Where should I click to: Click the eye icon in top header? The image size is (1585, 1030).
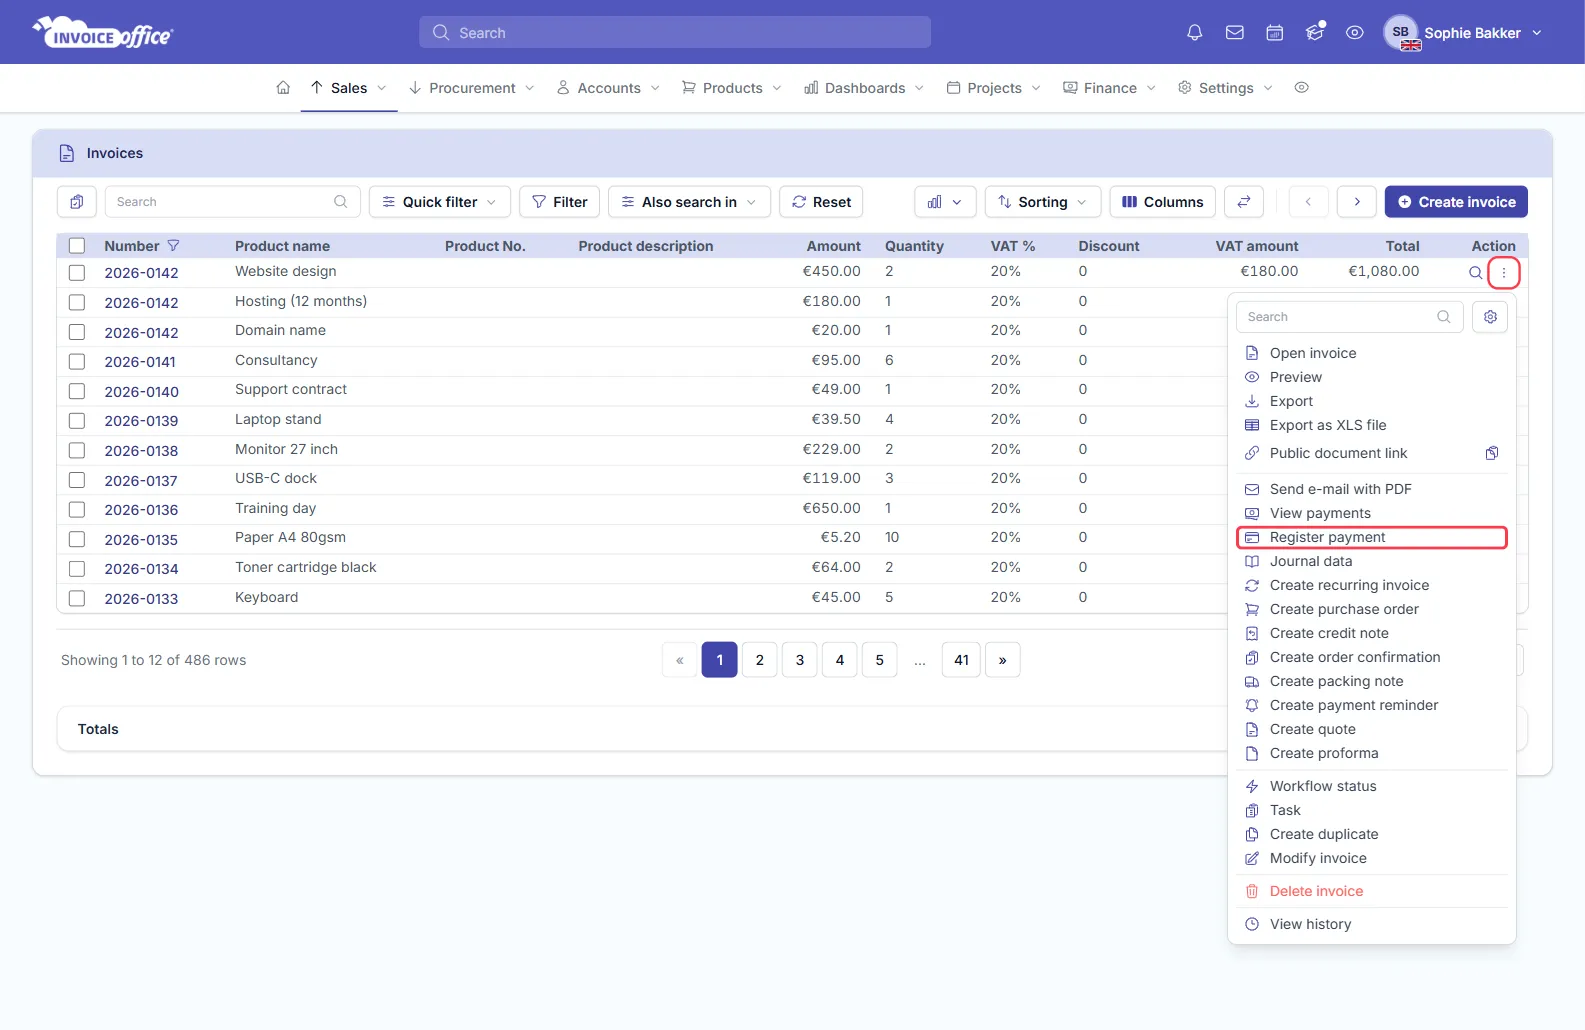tap(1355, 33)
